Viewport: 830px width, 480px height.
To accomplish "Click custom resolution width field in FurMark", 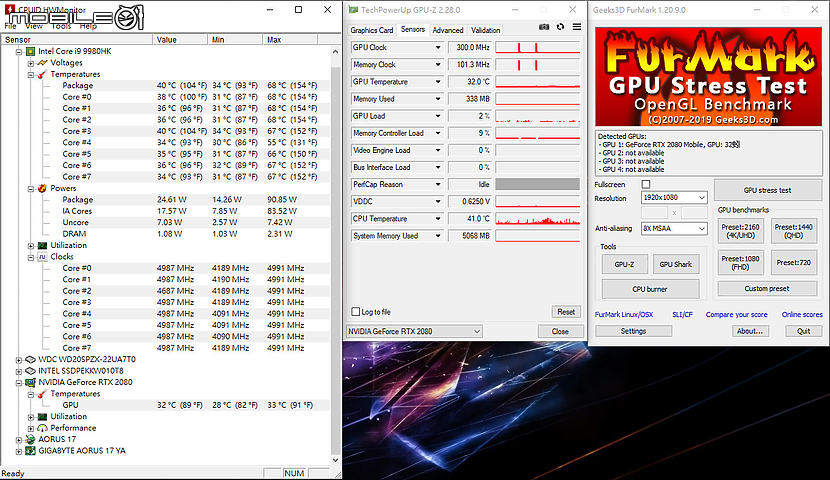I will (x=654, y=213).
